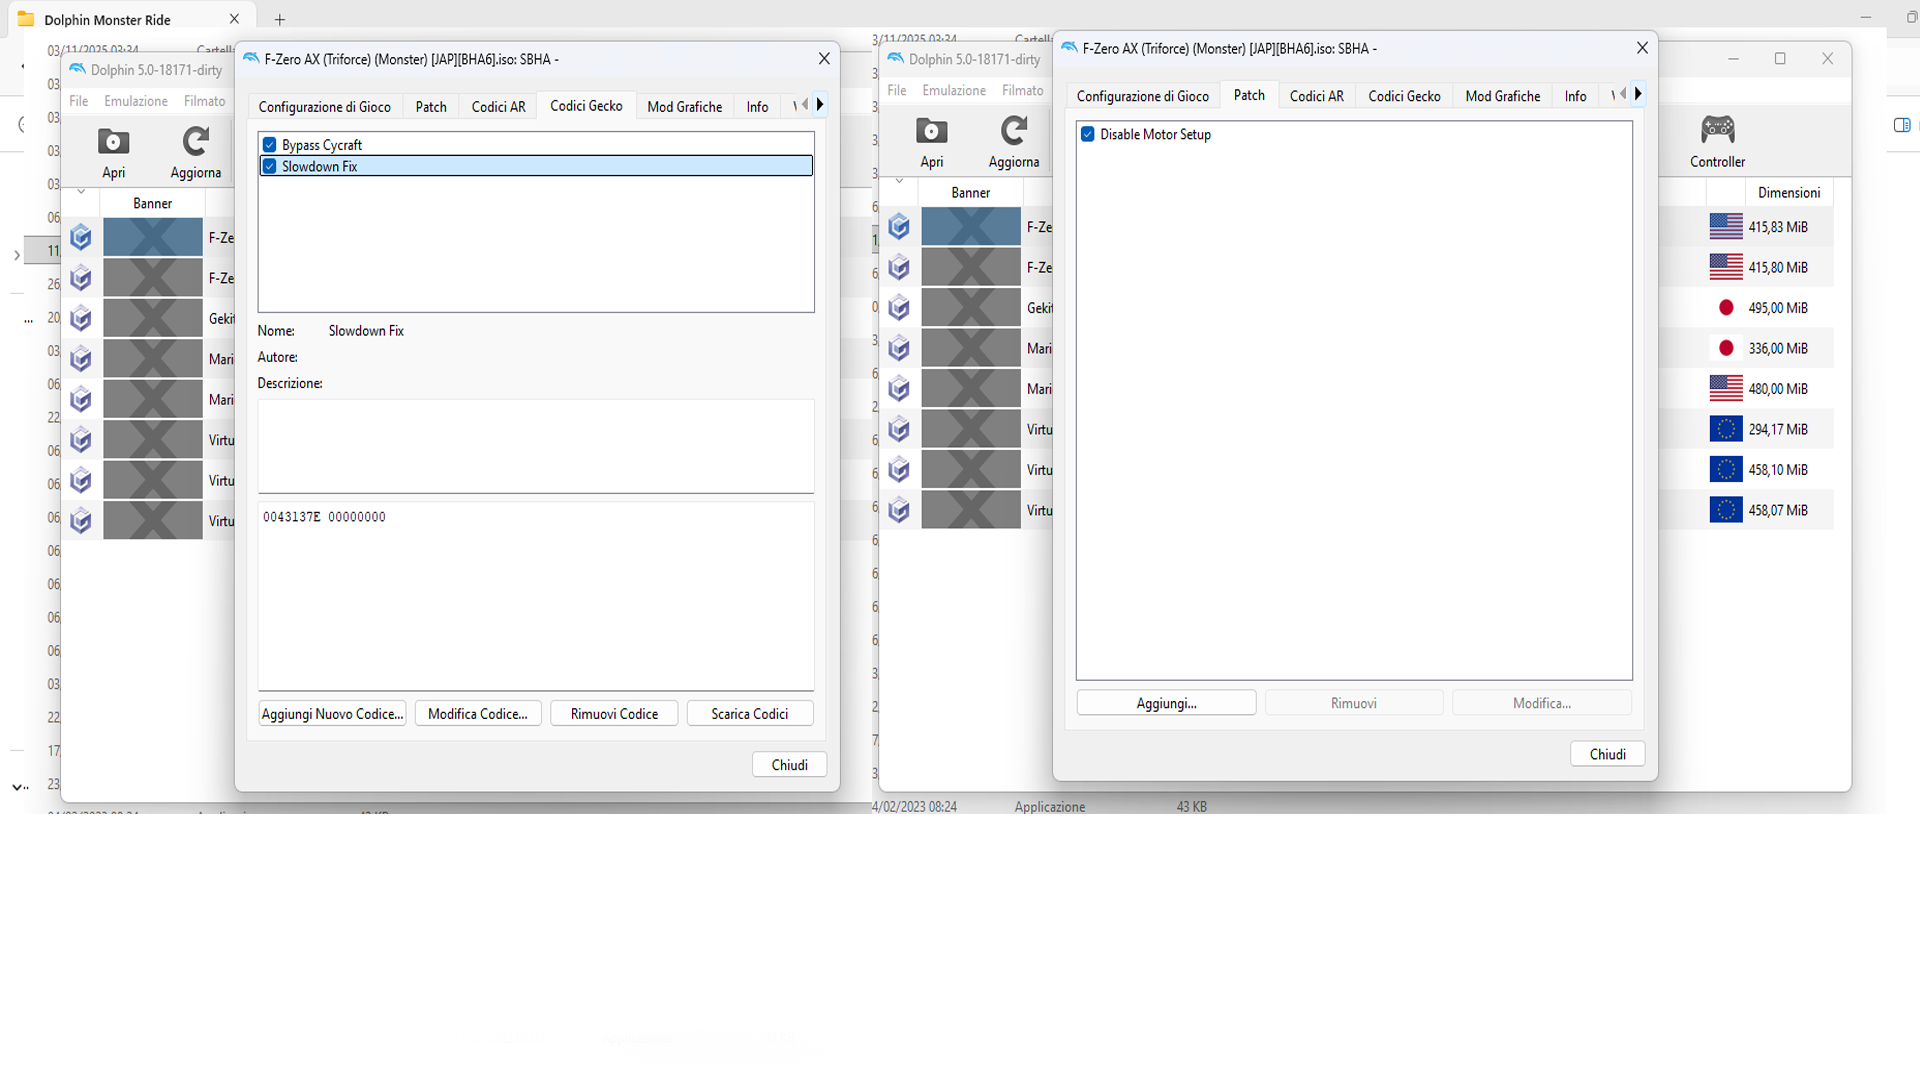Click platform icon of Geki row behind Patch dialog

(899, 308)
